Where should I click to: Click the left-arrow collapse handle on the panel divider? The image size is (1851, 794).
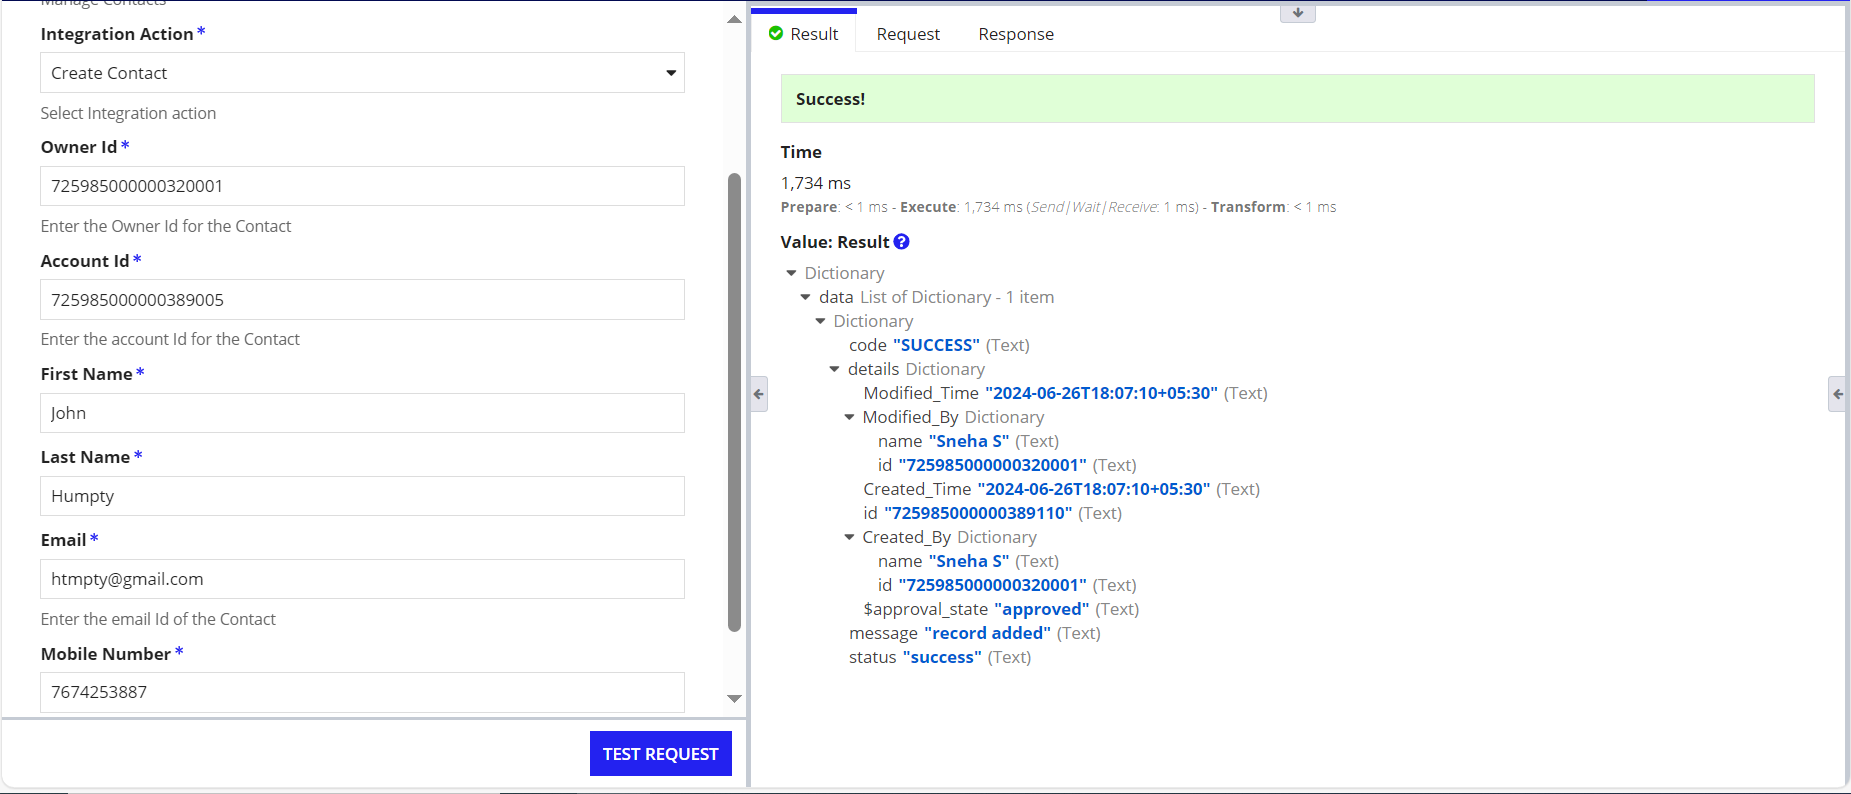(759, 394)
